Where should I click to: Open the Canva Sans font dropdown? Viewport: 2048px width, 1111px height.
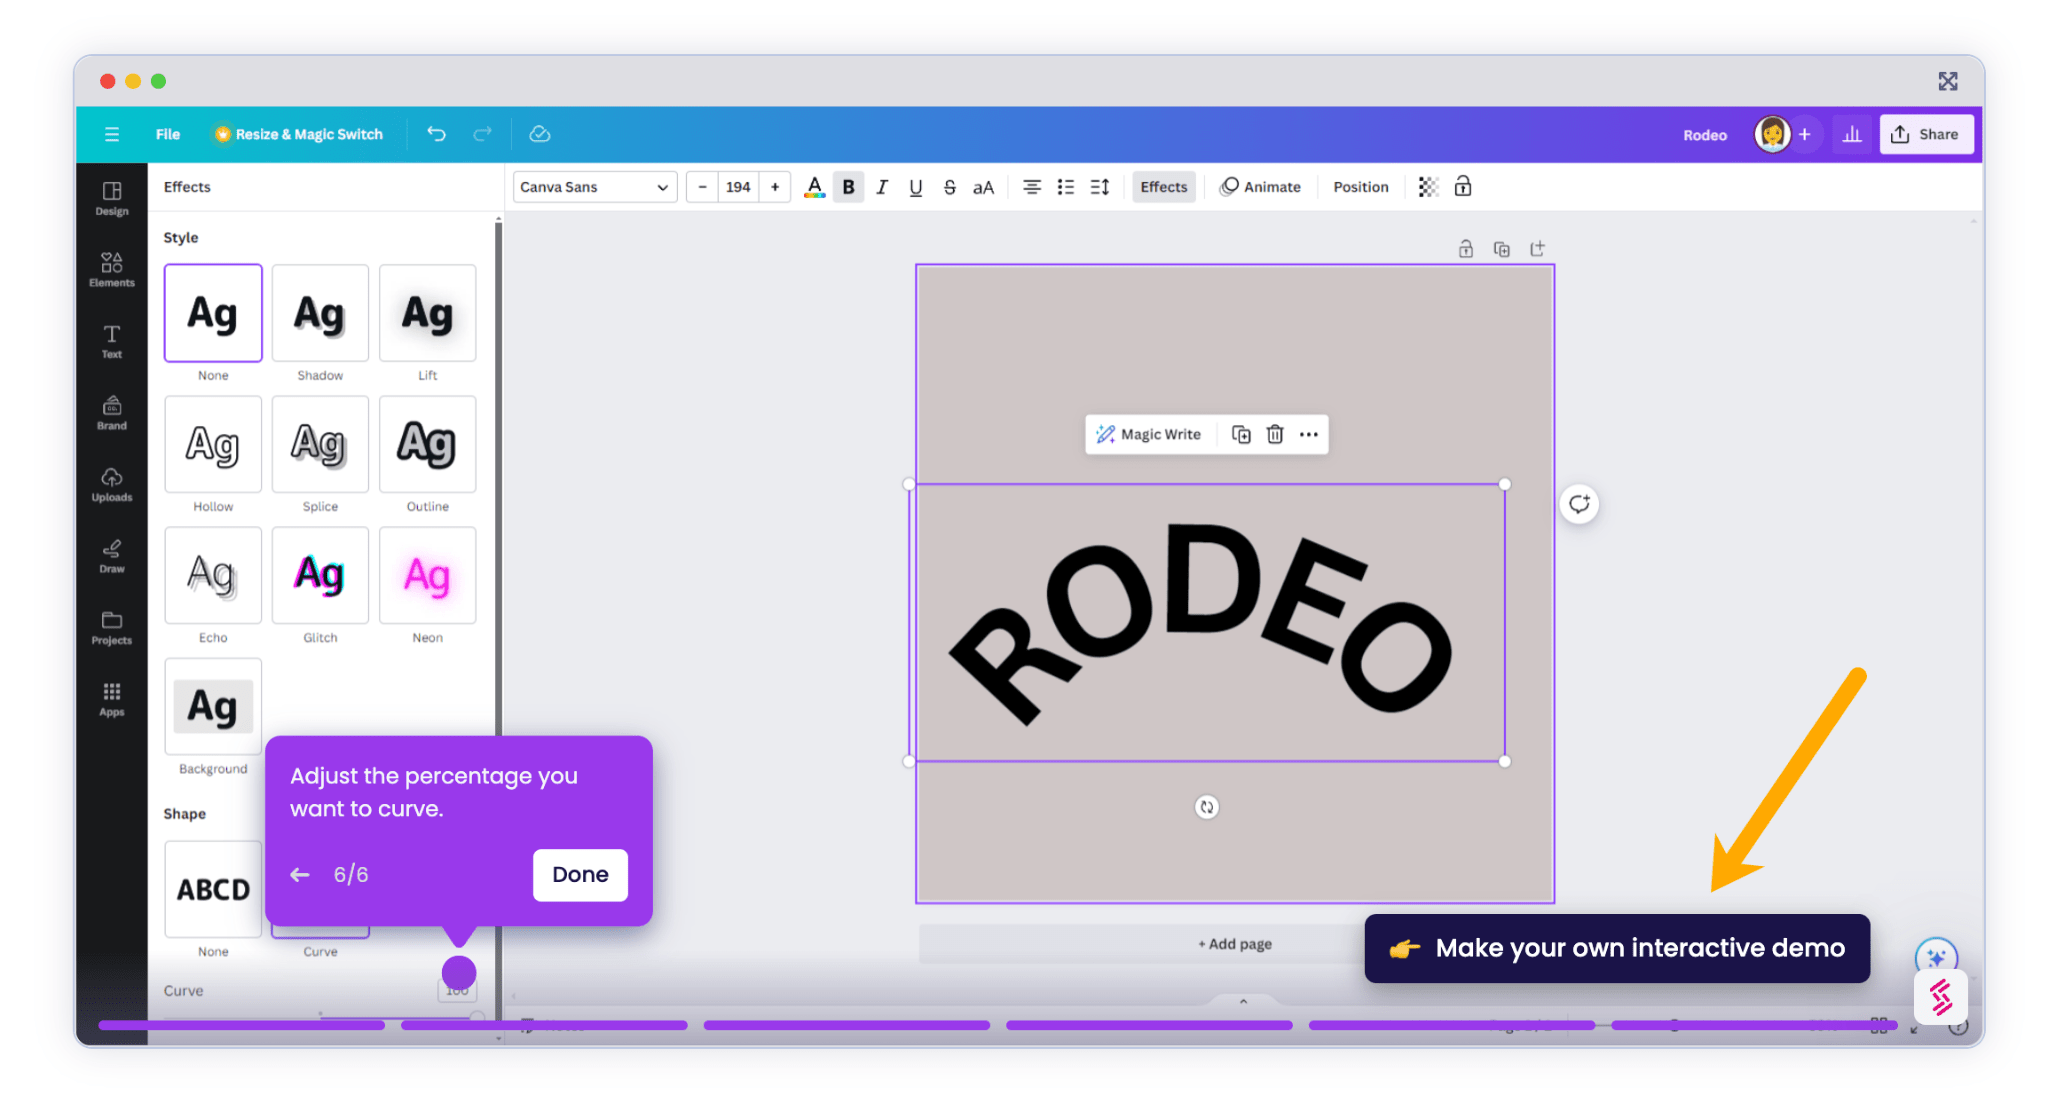[x=594, y=187]
